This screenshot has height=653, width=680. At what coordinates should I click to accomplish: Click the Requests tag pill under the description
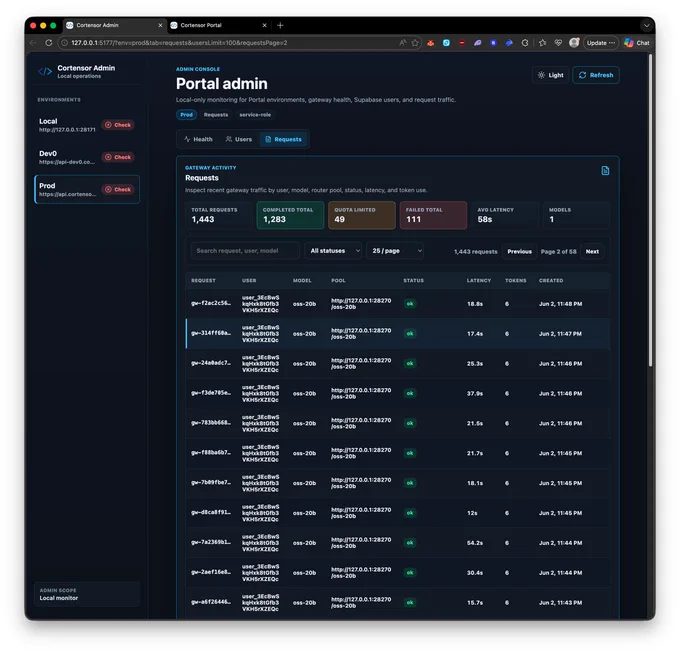[x=216, y=115]
